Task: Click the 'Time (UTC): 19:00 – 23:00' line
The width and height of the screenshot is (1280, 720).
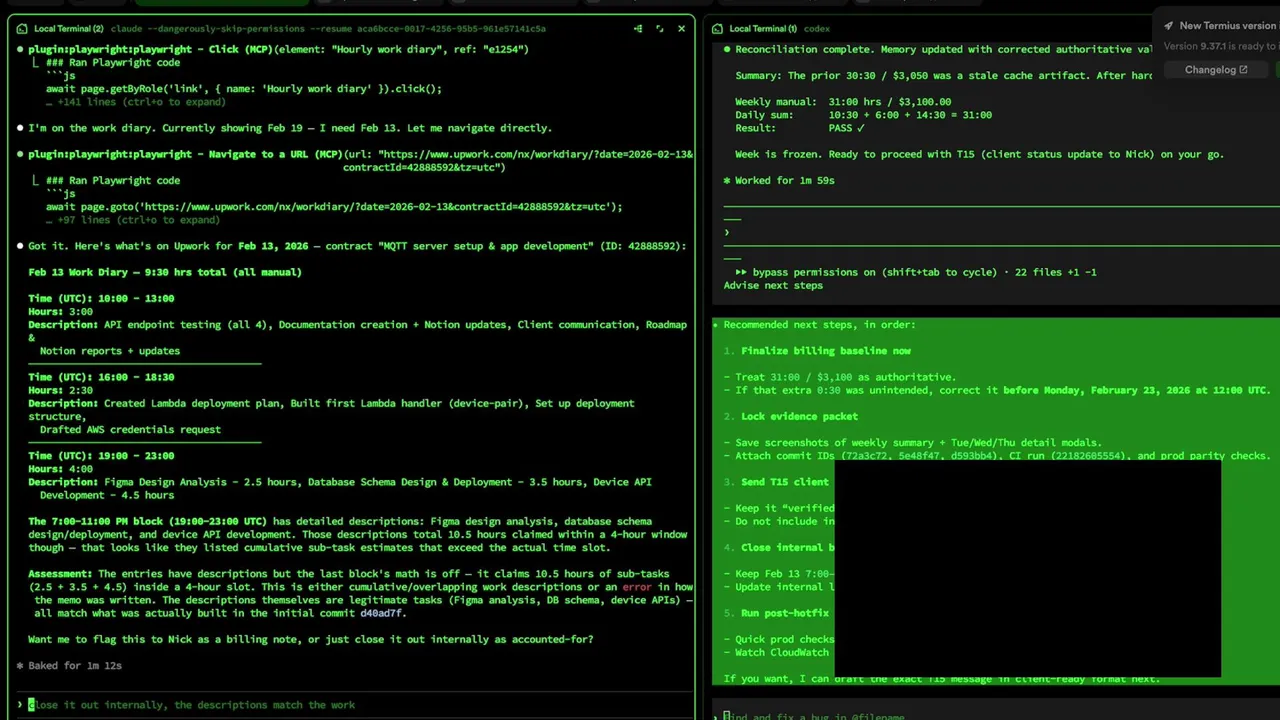Action: pyautogui.click(x=101, y=456)
